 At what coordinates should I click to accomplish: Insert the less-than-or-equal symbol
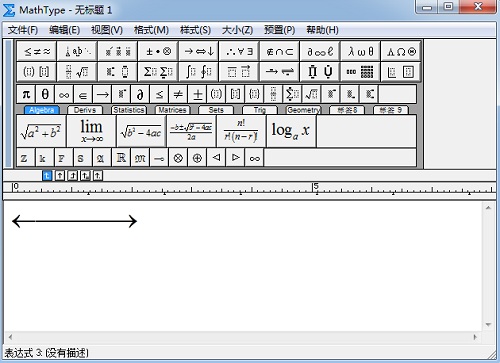[x=159, y=94]
